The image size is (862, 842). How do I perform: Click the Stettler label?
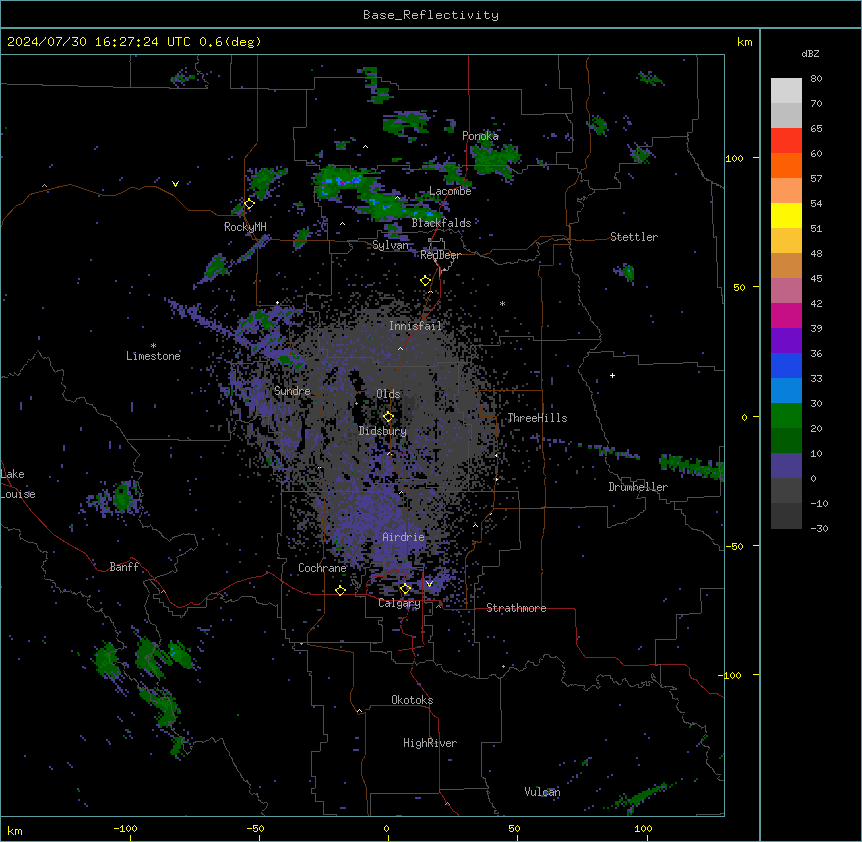[x=634, y=237]
